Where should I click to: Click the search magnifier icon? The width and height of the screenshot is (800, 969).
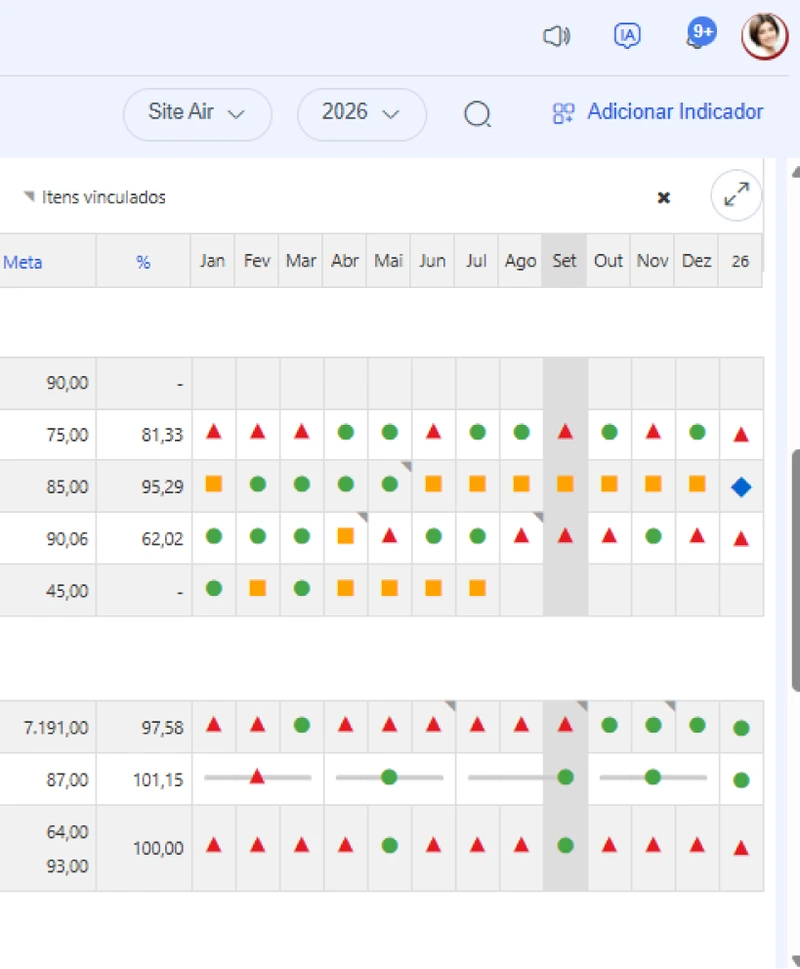[478, 114]
